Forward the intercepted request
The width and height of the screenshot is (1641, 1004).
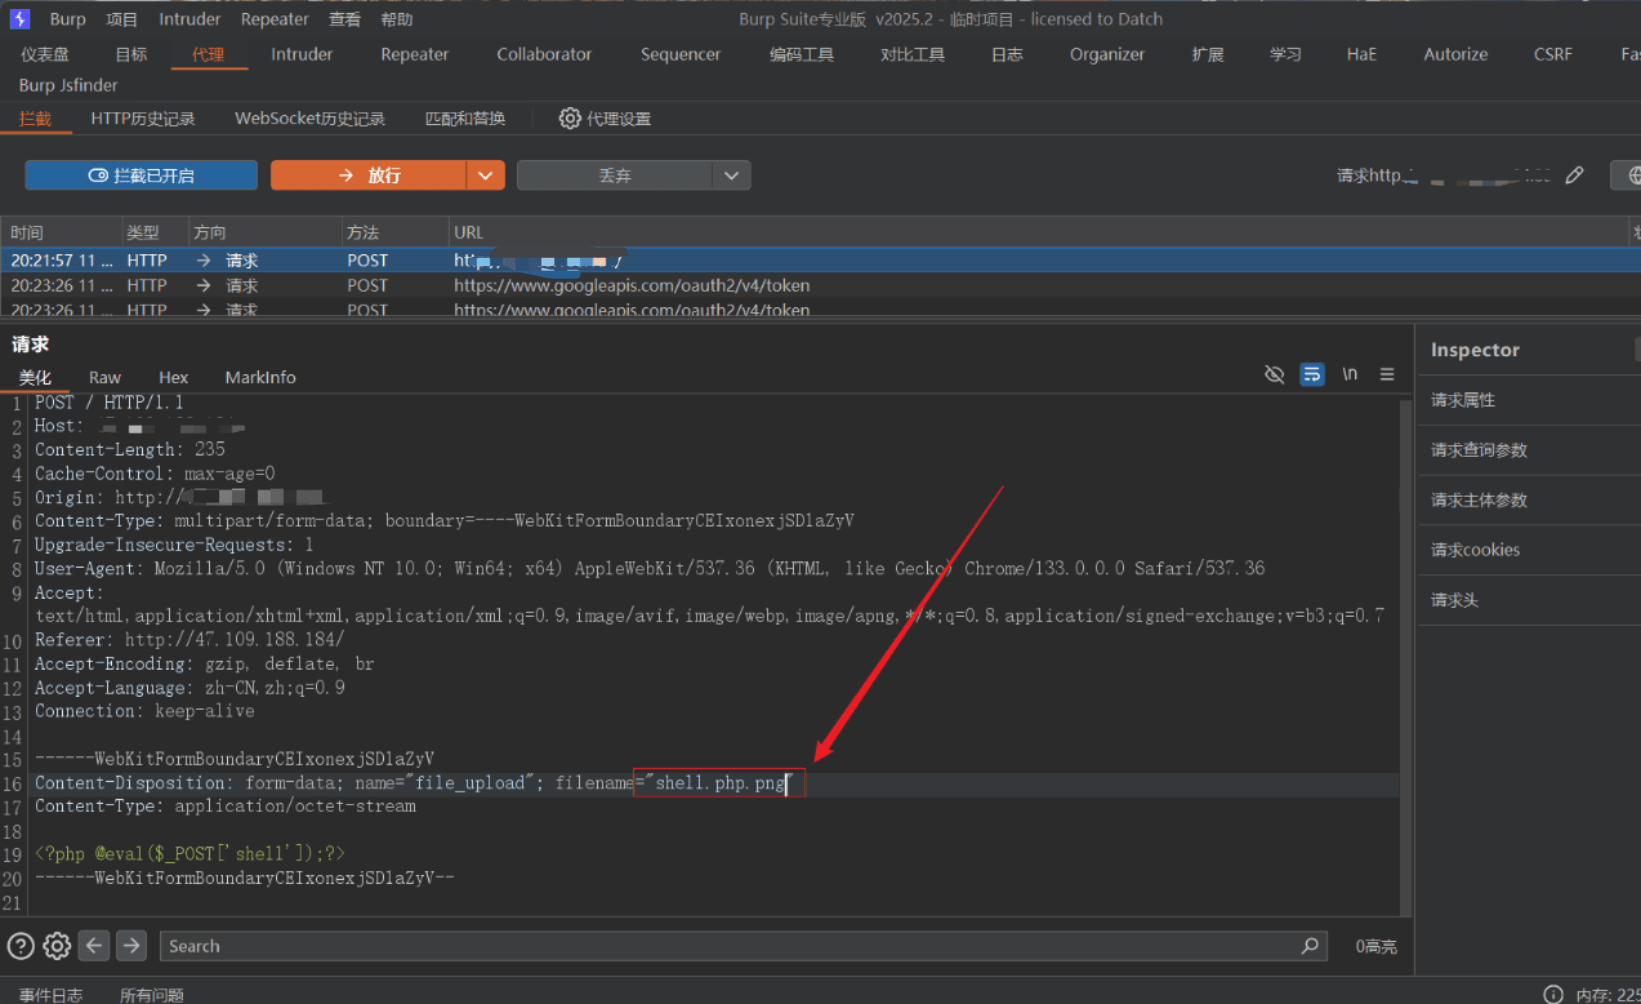[x=368, y=176]
